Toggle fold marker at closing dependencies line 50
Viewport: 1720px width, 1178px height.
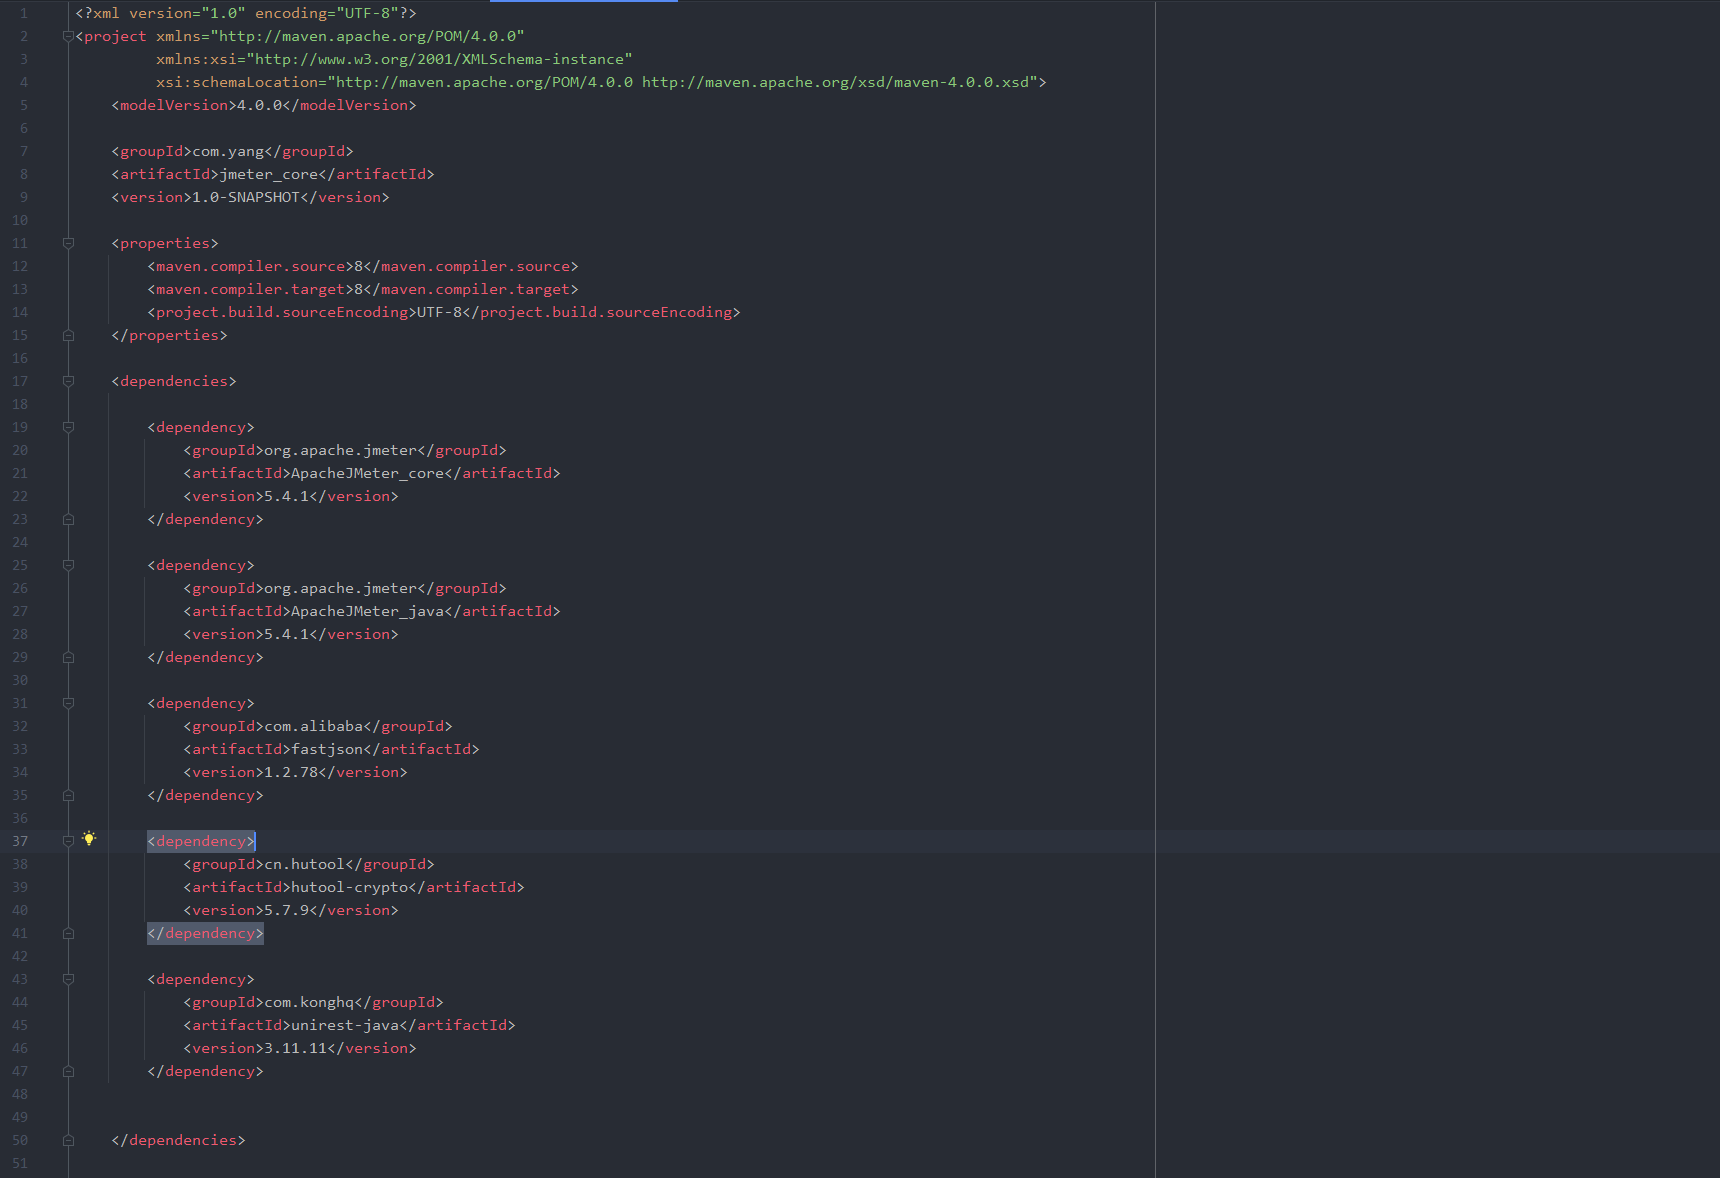68,1140
